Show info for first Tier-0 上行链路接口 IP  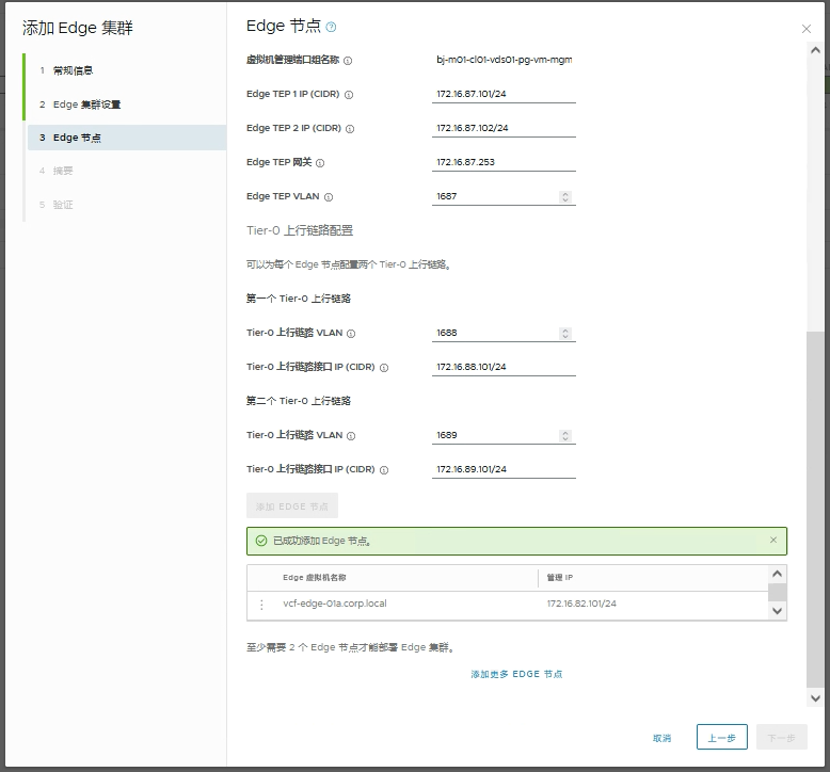(384, 367)
